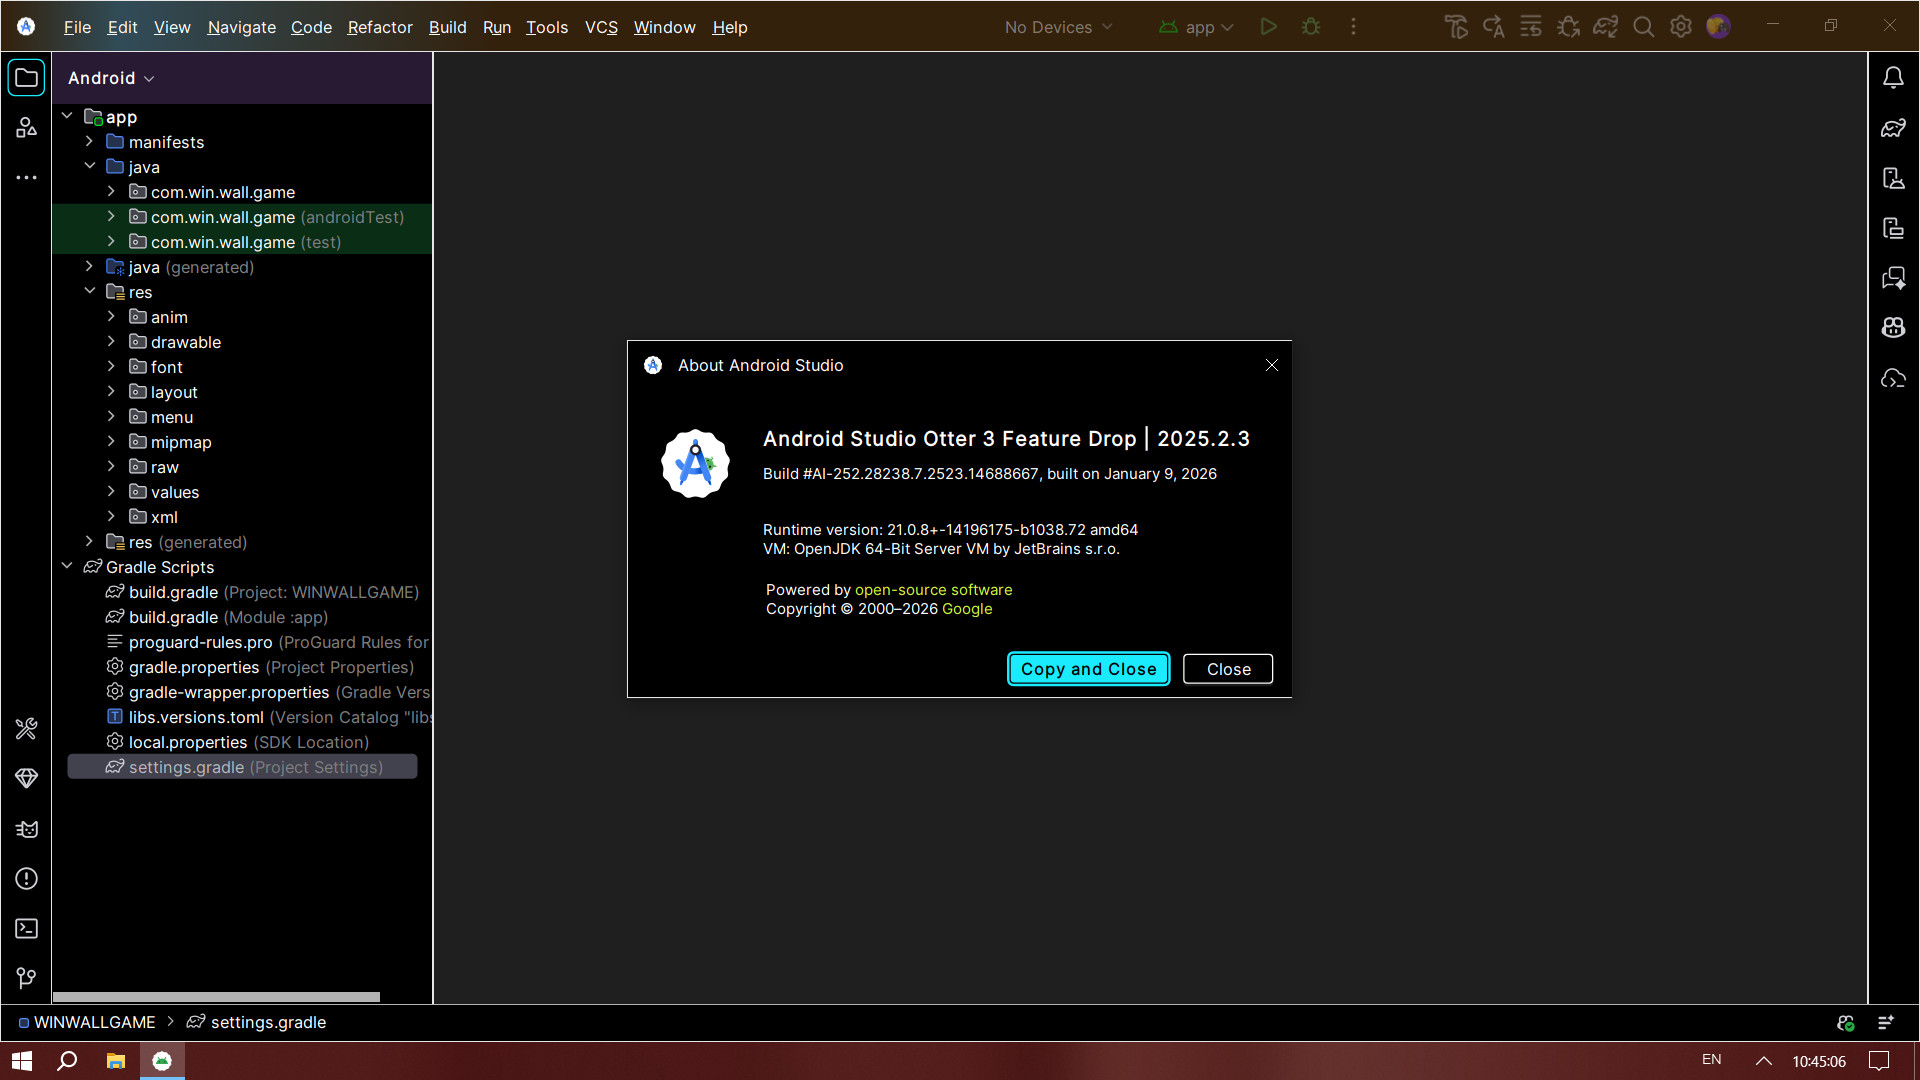Open the Device Manager panel
This screenshot has width=1920, height=1080.
[1894, 178]
